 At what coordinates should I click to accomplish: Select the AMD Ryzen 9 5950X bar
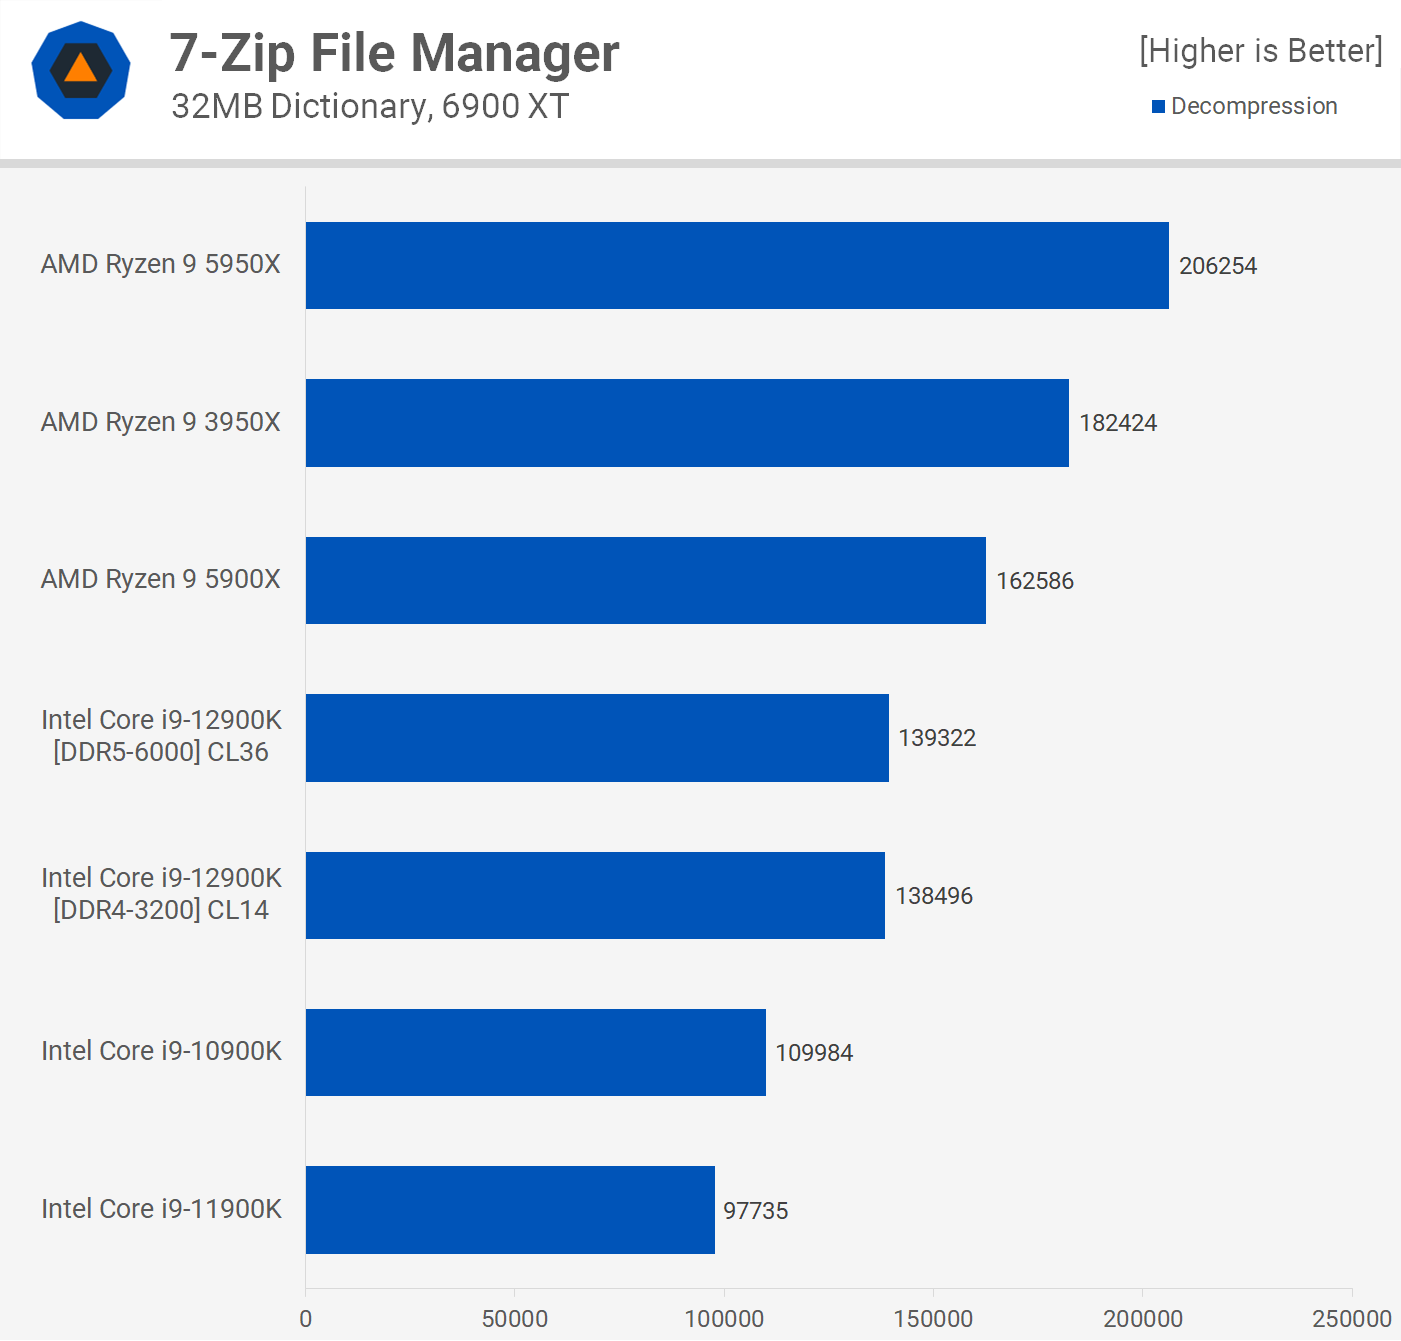pyautogui.click(x=736, y=266)
